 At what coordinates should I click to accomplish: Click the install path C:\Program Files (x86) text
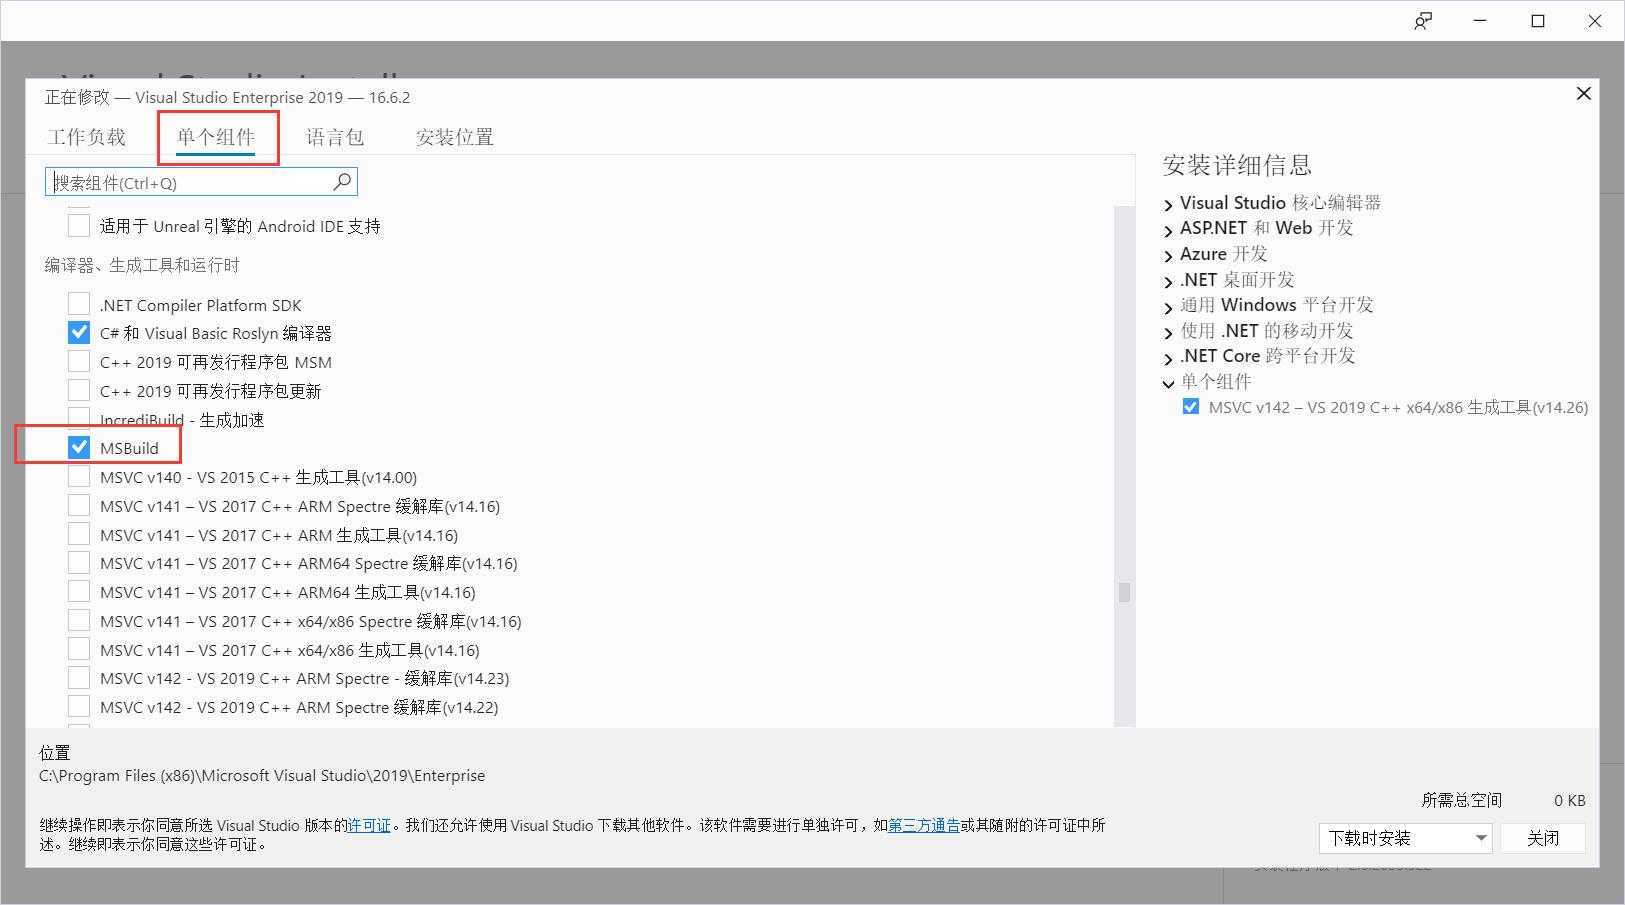tap(262, 775)
